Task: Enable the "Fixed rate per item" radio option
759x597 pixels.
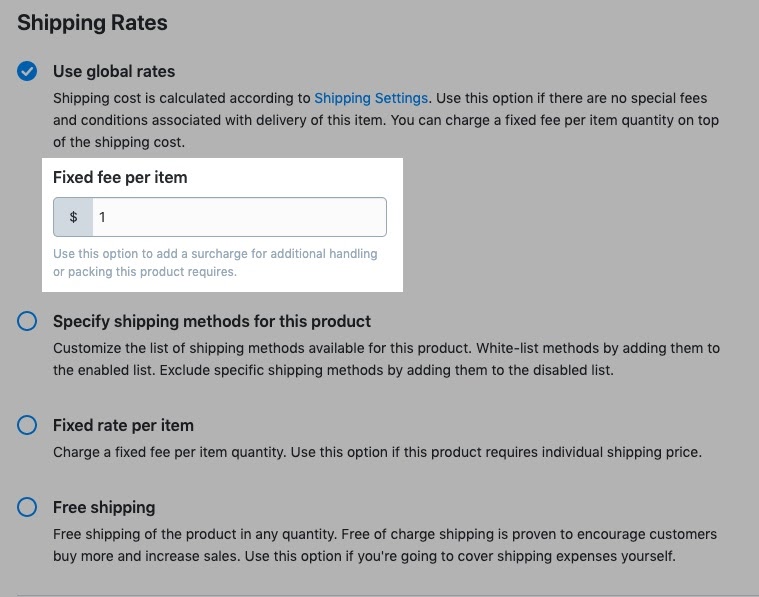Action: tap(28, 425)
